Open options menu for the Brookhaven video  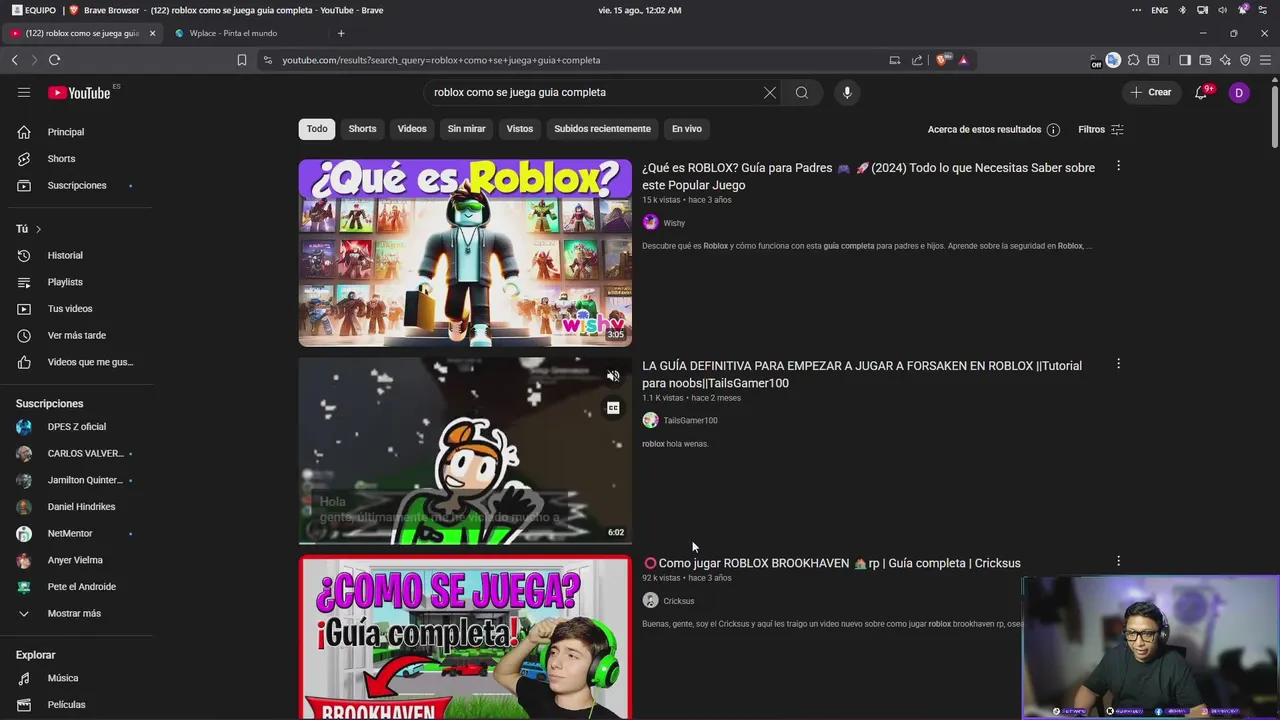[1118, 561]
